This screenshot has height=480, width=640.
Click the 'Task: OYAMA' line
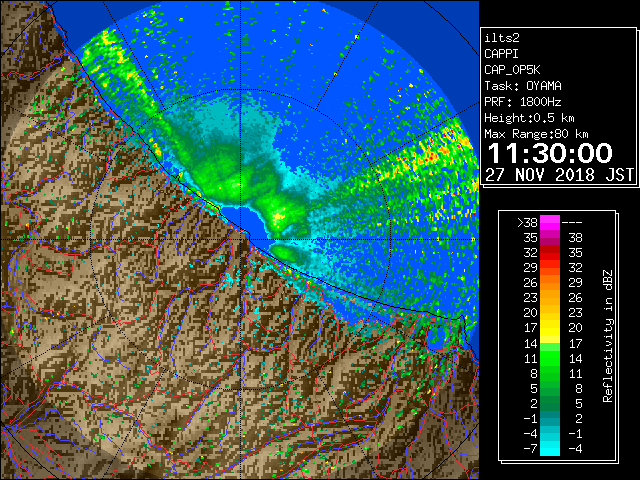523,86
